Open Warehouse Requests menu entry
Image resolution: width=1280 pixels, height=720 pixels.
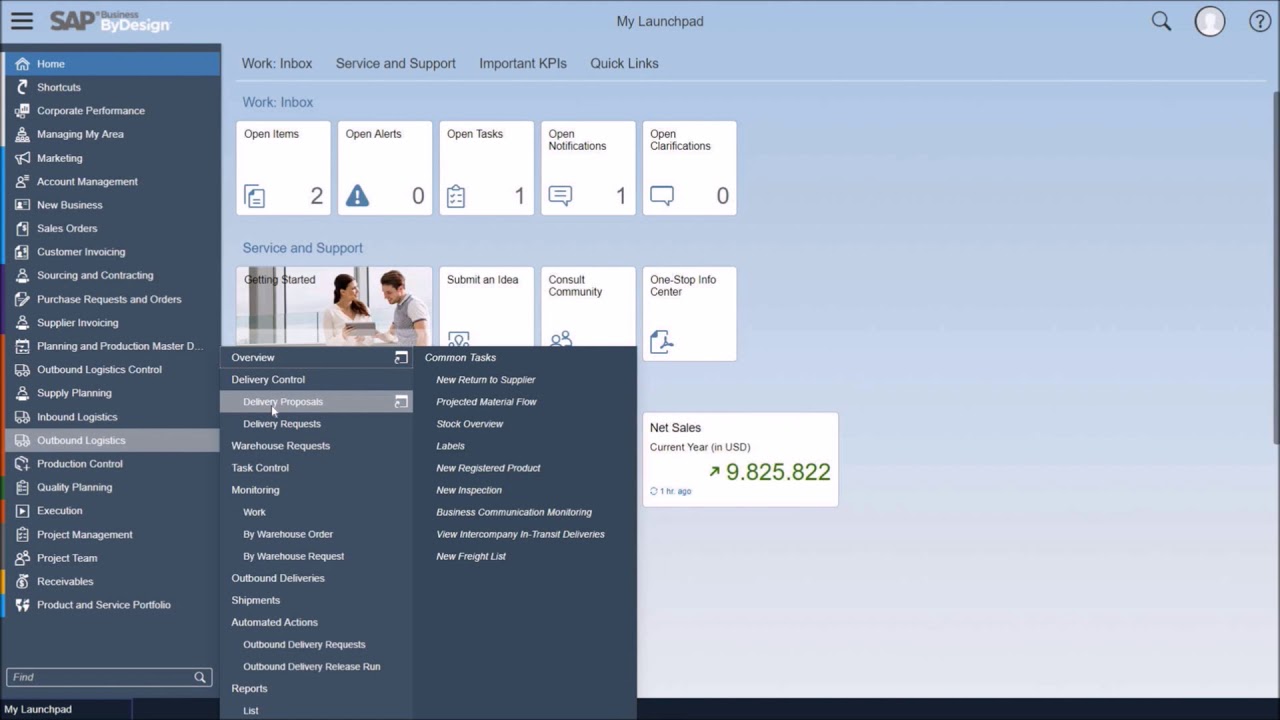click(x=280, y=446)
